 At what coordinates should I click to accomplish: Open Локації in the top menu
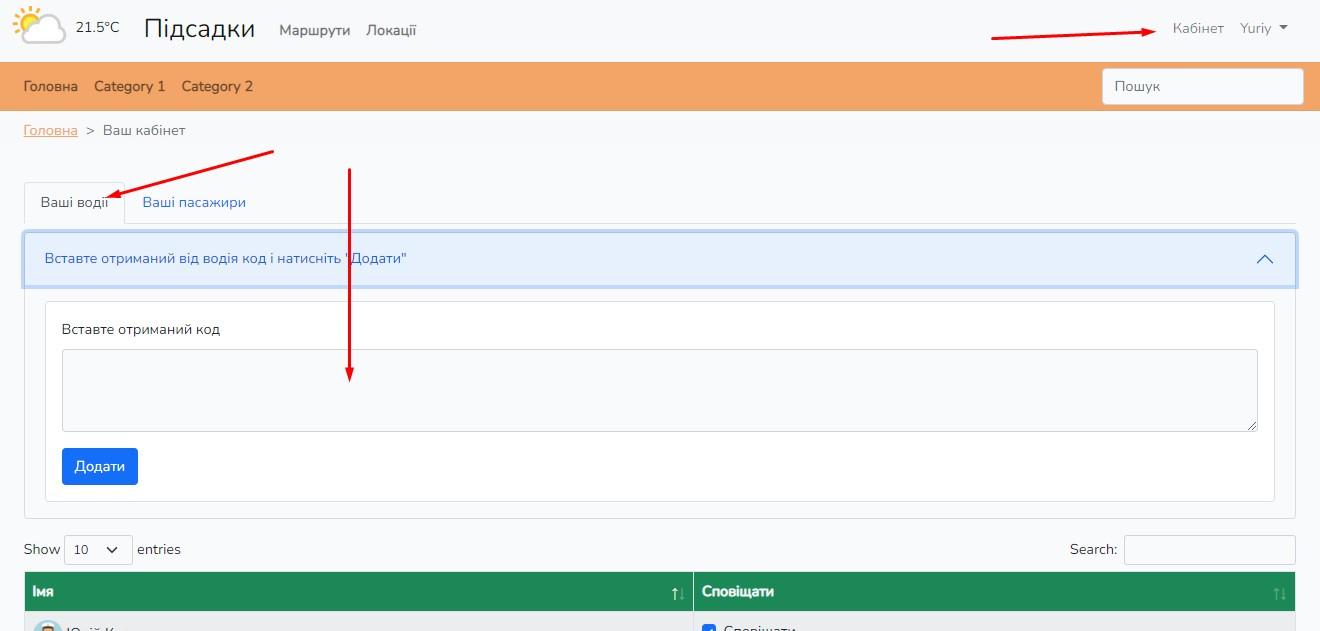pyautogui.click(x=391, y=30)
